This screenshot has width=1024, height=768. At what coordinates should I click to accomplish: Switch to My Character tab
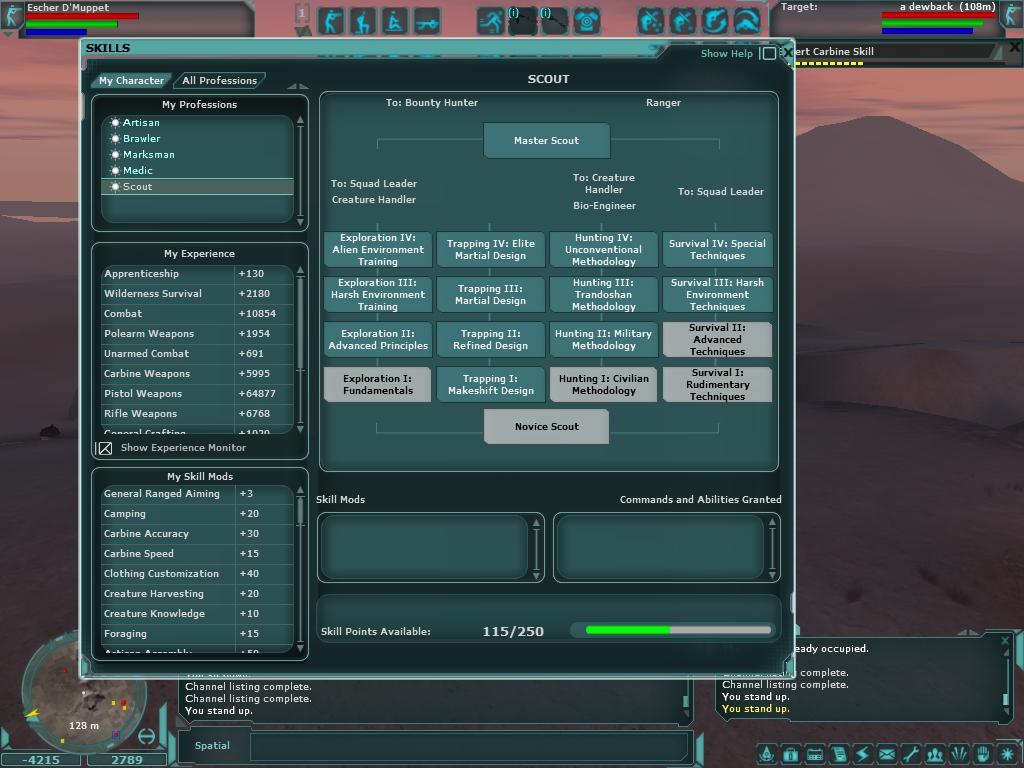[131, 80]
